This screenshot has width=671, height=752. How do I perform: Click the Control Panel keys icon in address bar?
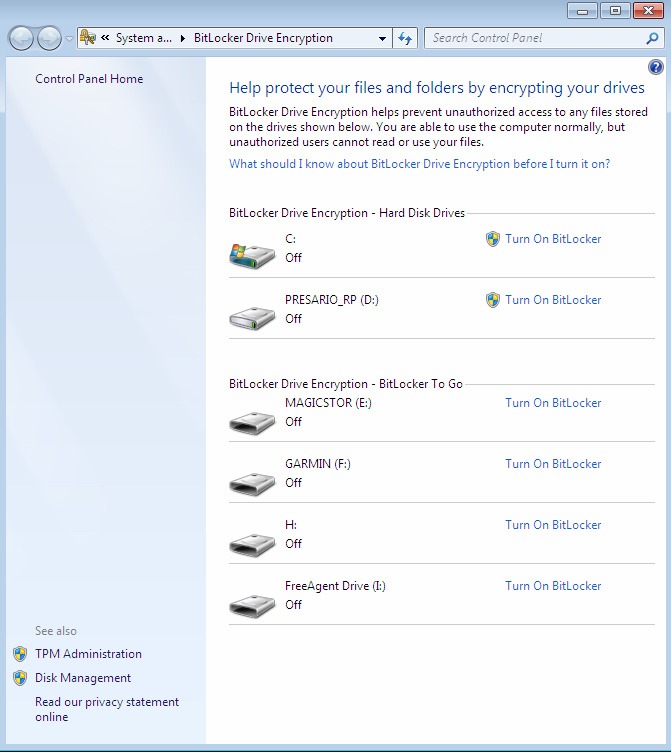point(88,37)
